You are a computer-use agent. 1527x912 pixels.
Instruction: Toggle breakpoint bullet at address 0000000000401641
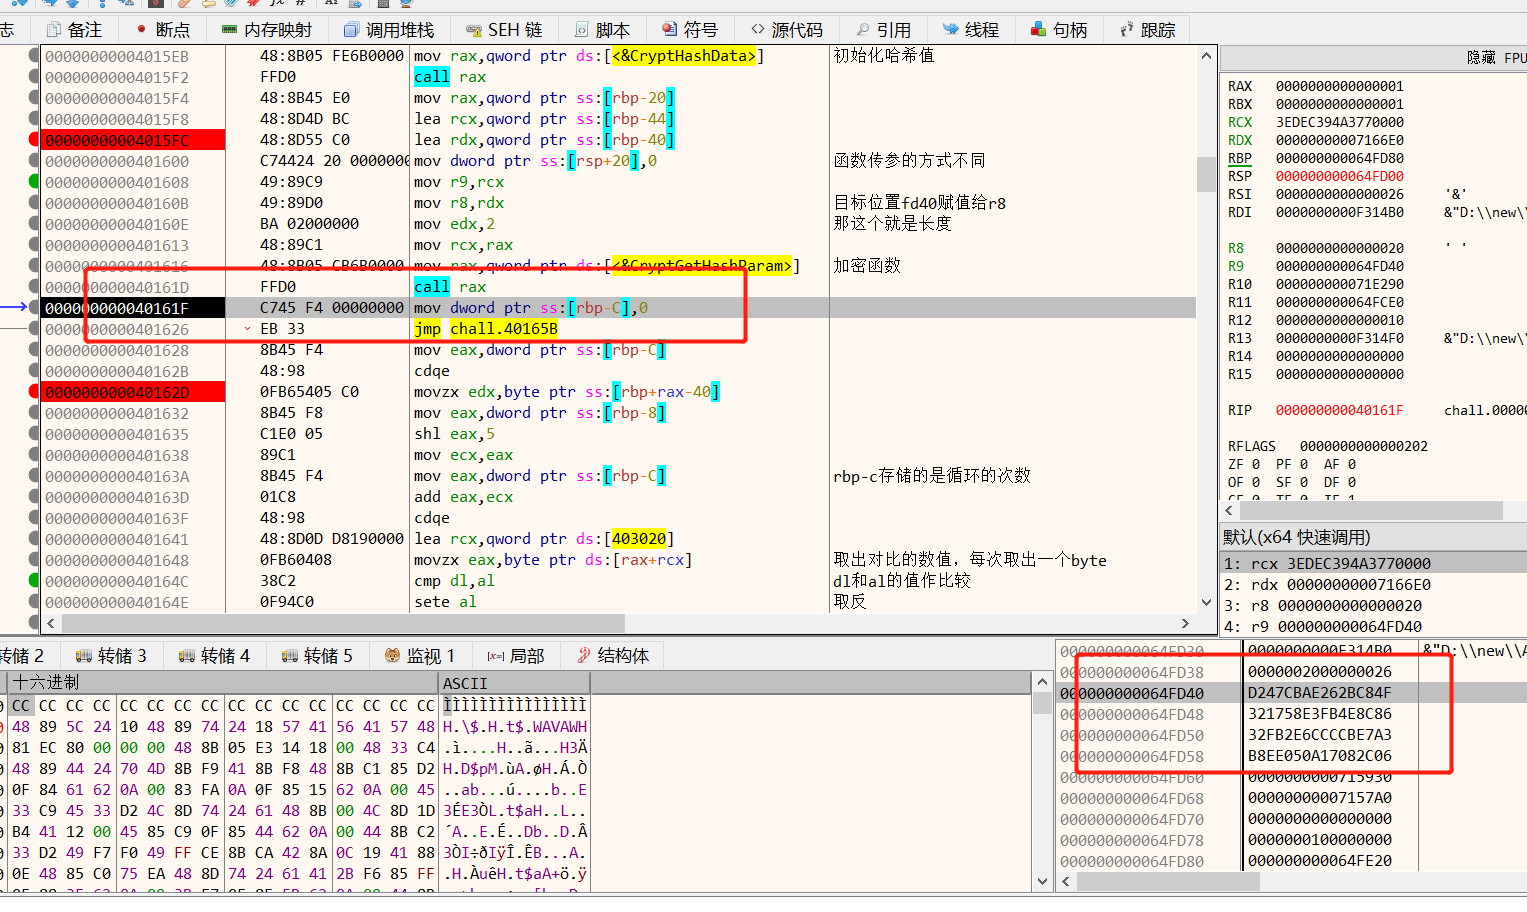point(34,539)
